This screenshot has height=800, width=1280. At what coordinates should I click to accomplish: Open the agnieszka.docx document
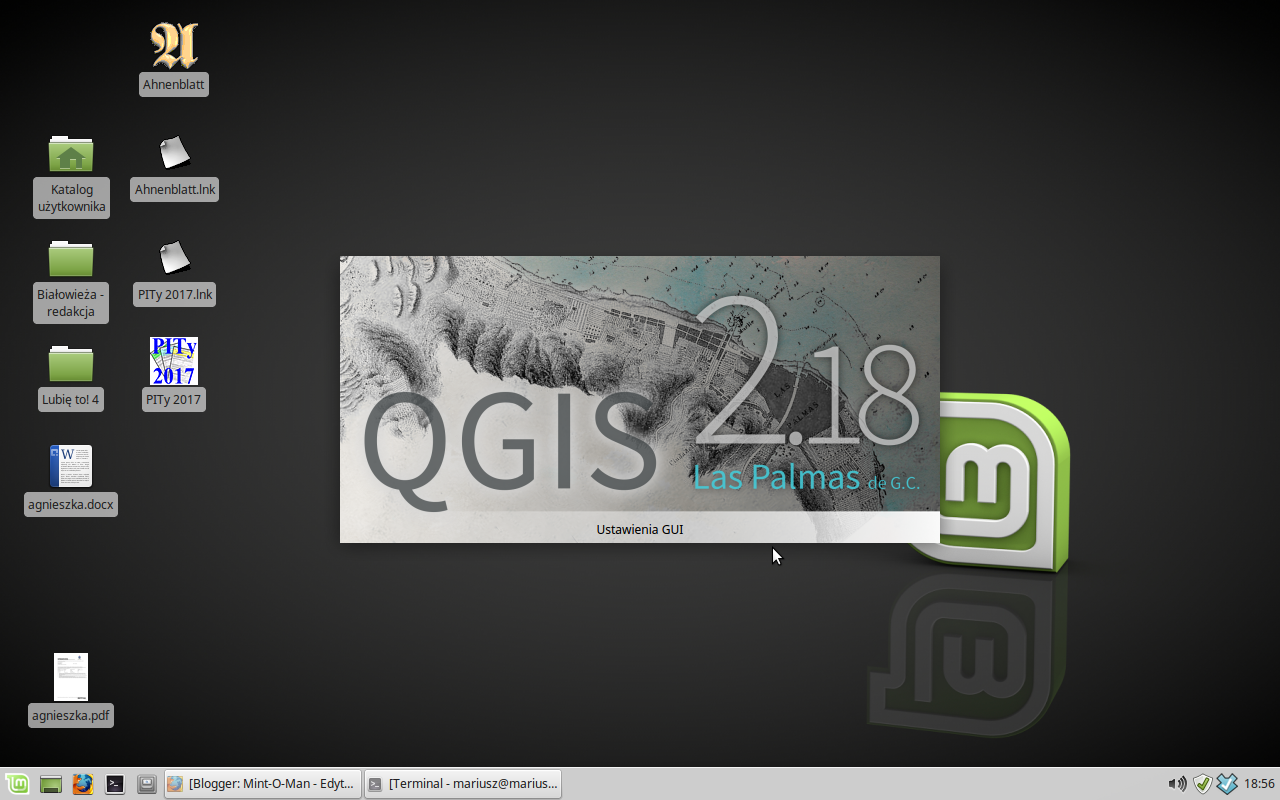click(x=71, y=465)
